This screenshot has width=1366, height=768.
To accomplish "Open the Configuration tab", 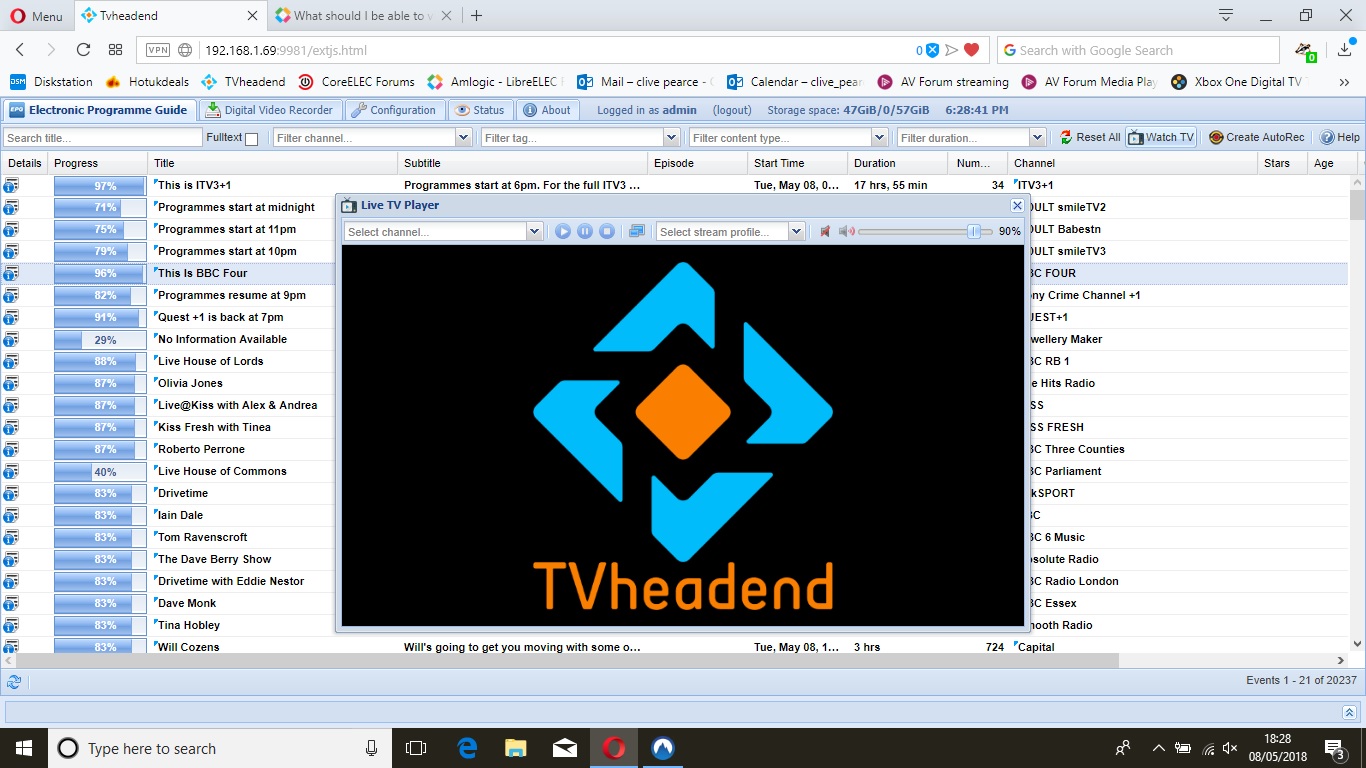I will click(x=394, y=110).
